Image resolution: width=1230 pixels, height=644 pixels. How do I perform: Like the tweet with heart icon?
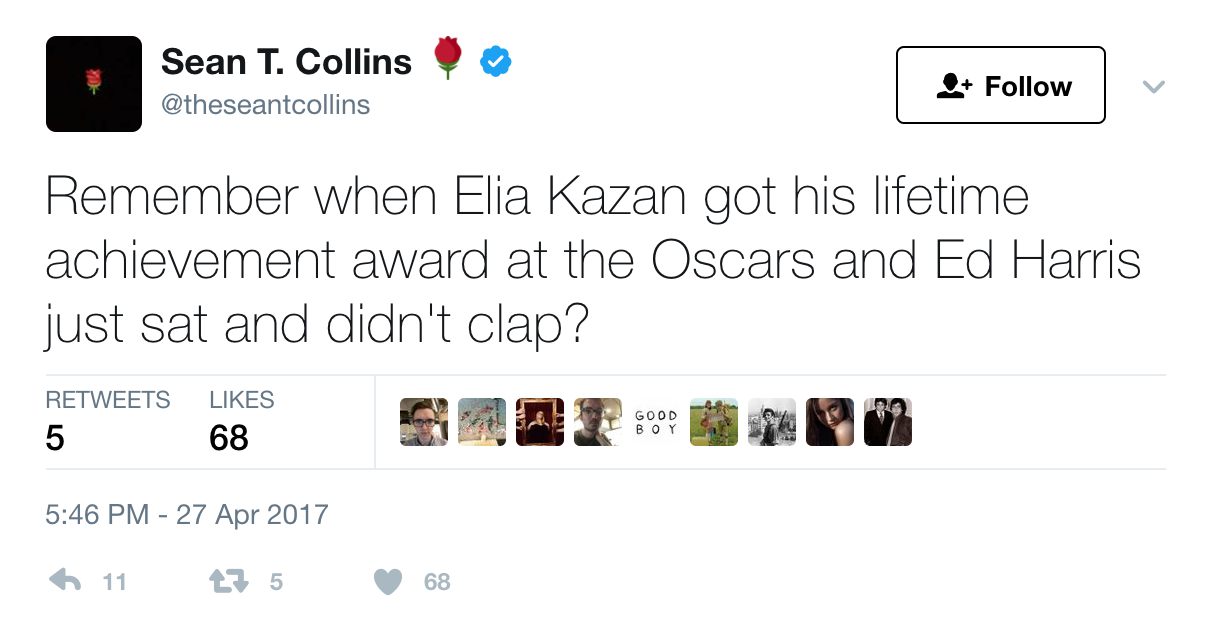[x=388, y=581]
